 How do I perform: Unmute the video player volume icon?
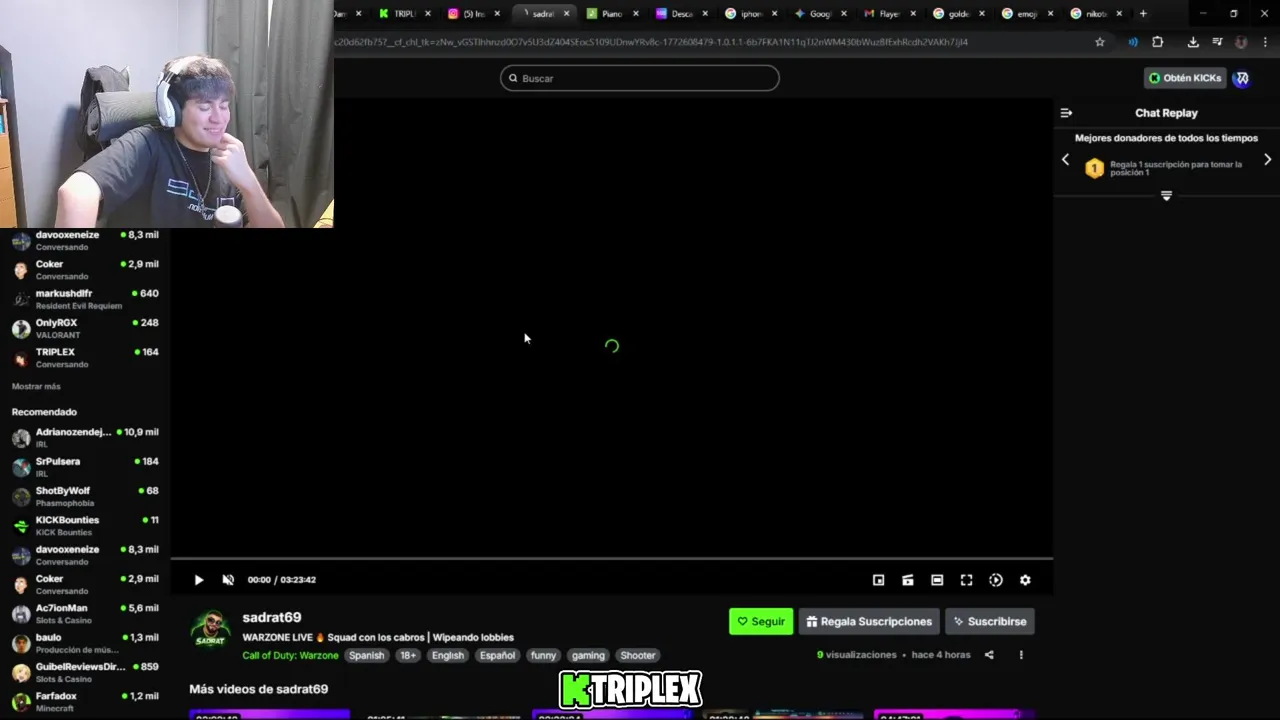pos(228,580)
